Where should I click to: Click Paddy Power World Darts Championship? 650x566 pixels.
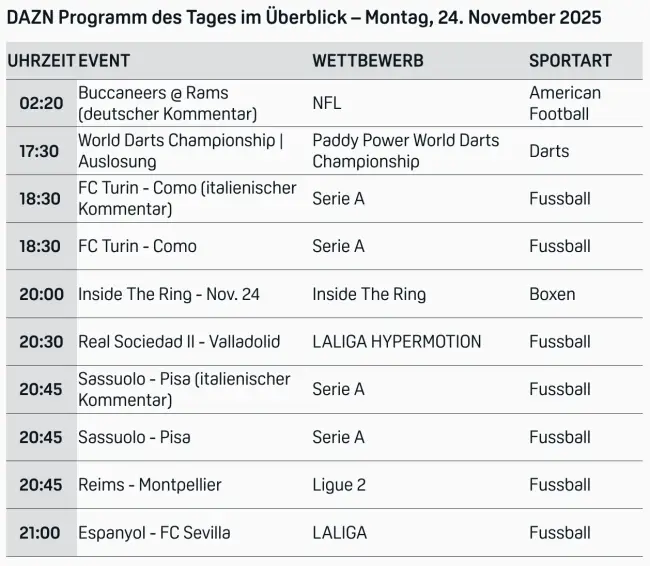[405, 150]
